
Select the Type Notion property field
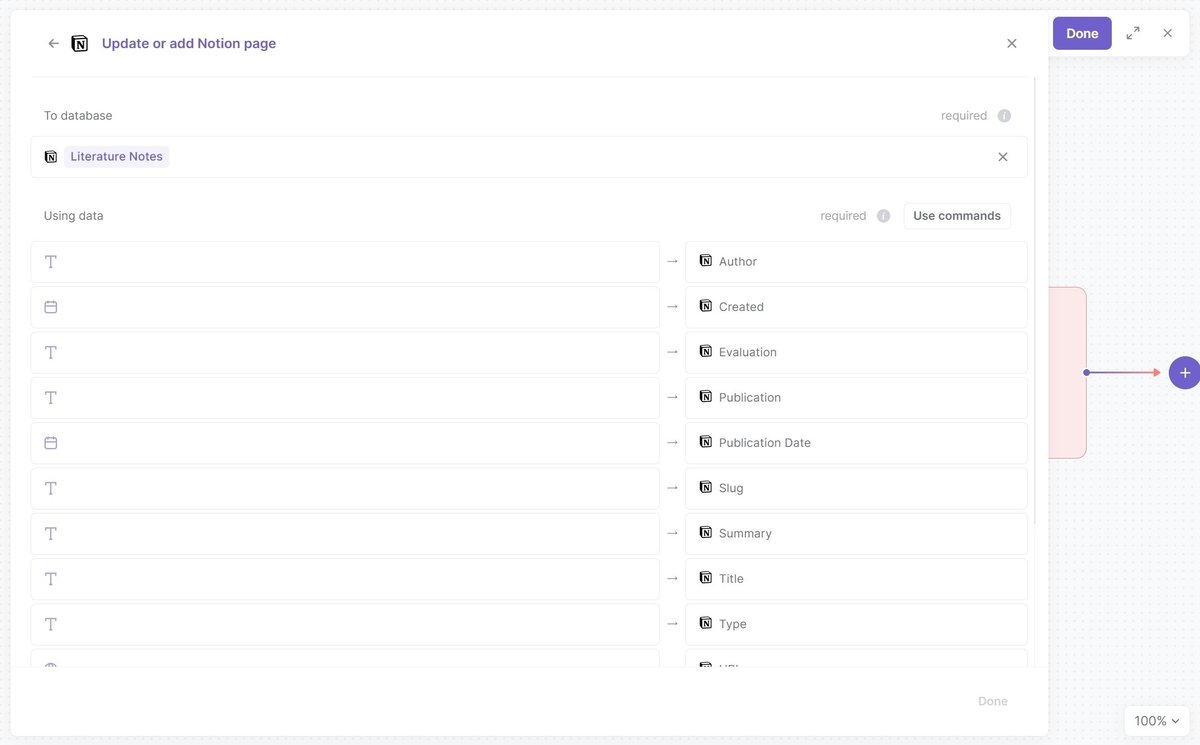[x=856, y=625]
